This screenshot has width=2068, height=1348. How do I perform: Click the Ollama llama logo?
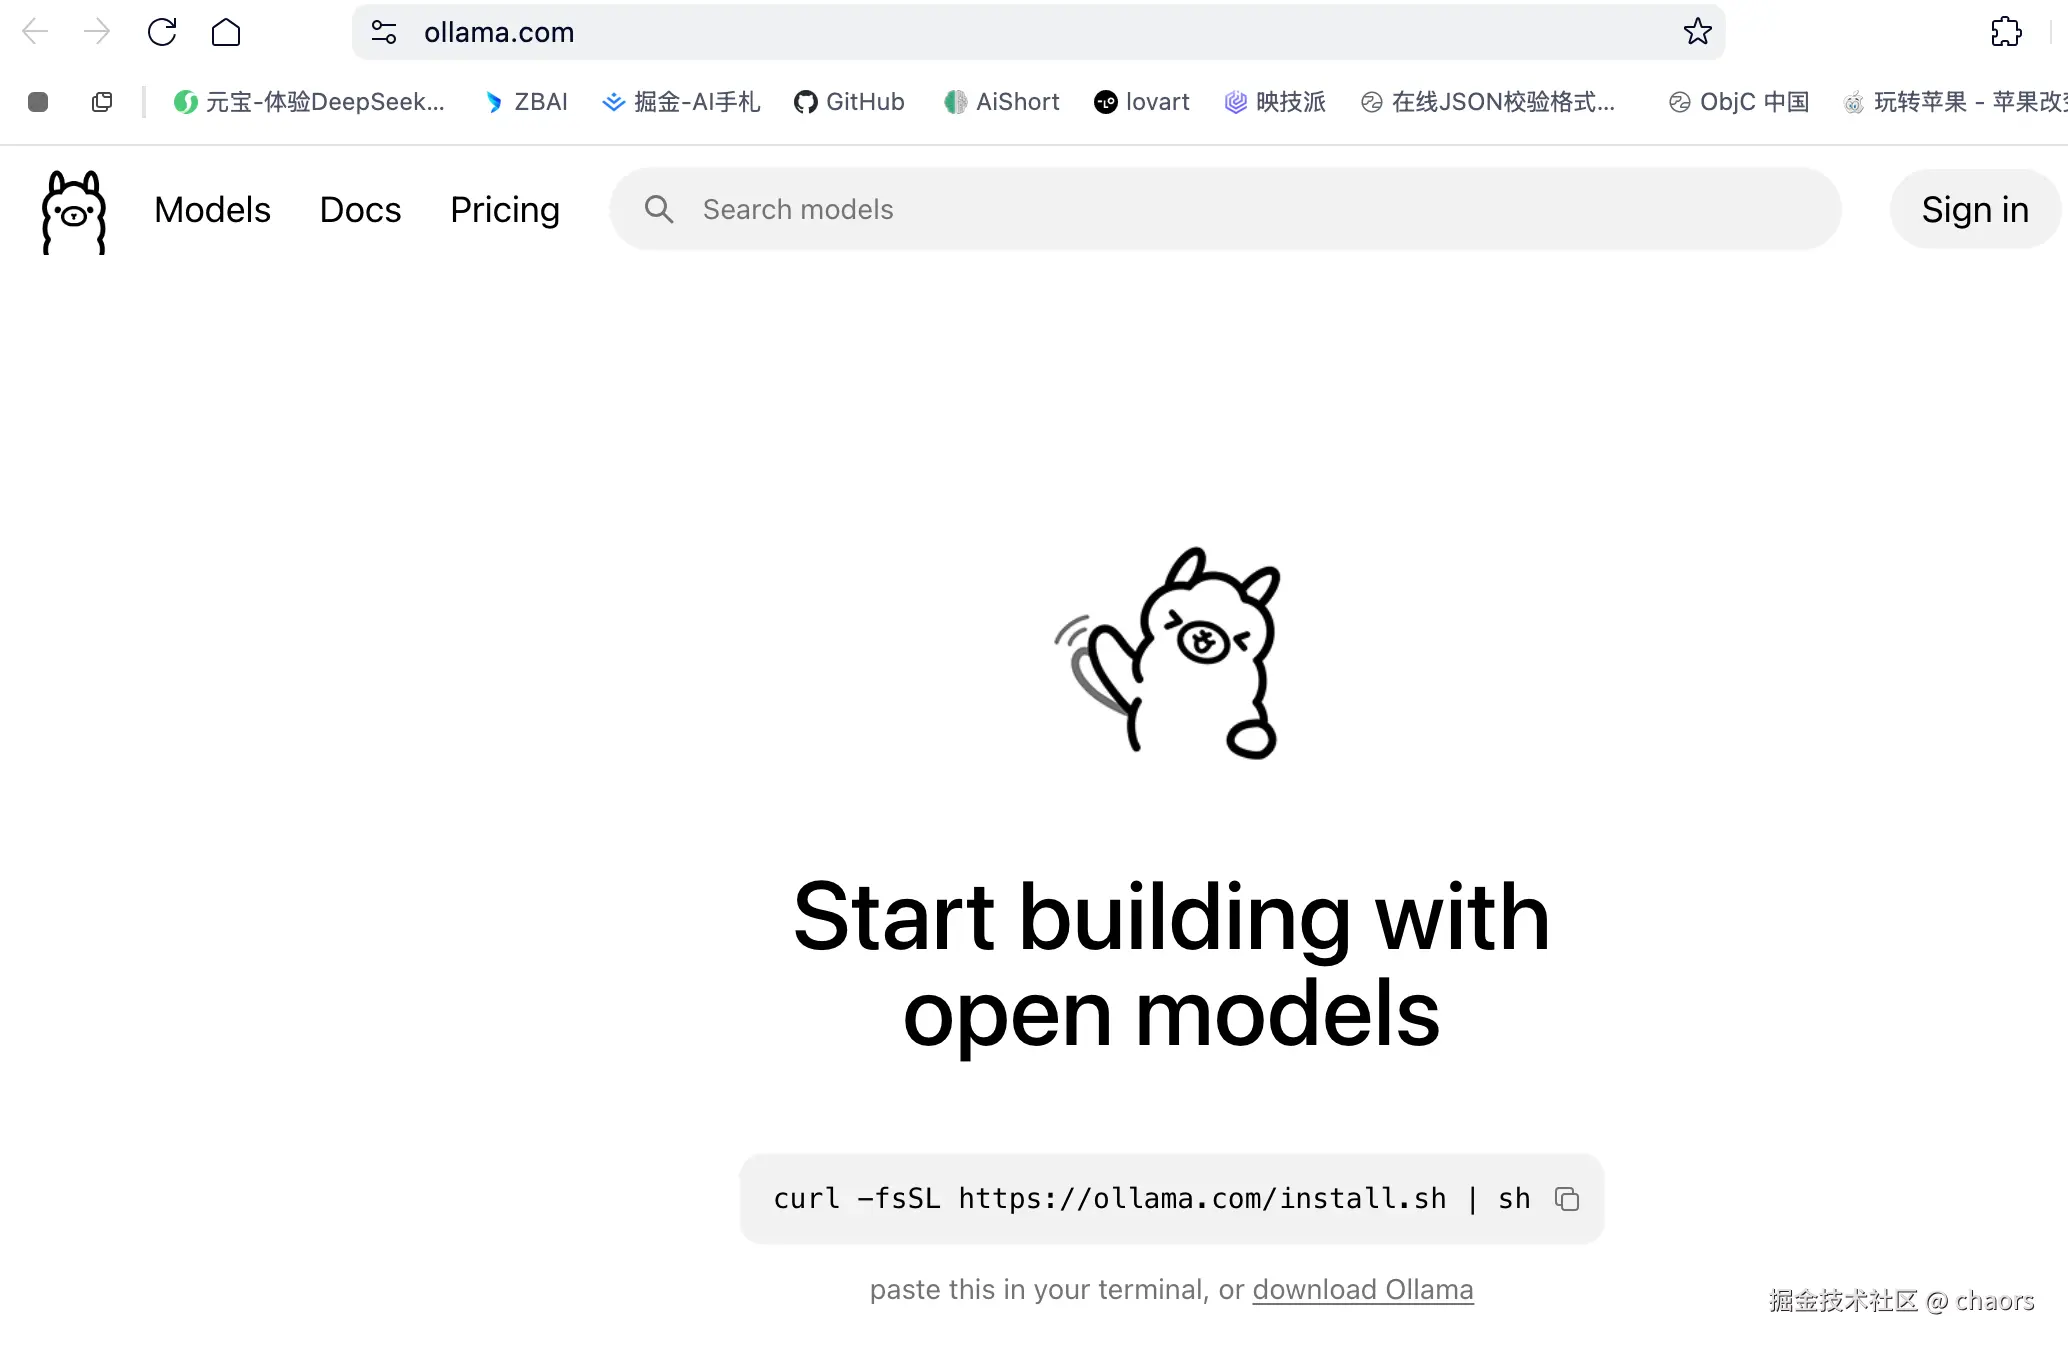point(73,211)
